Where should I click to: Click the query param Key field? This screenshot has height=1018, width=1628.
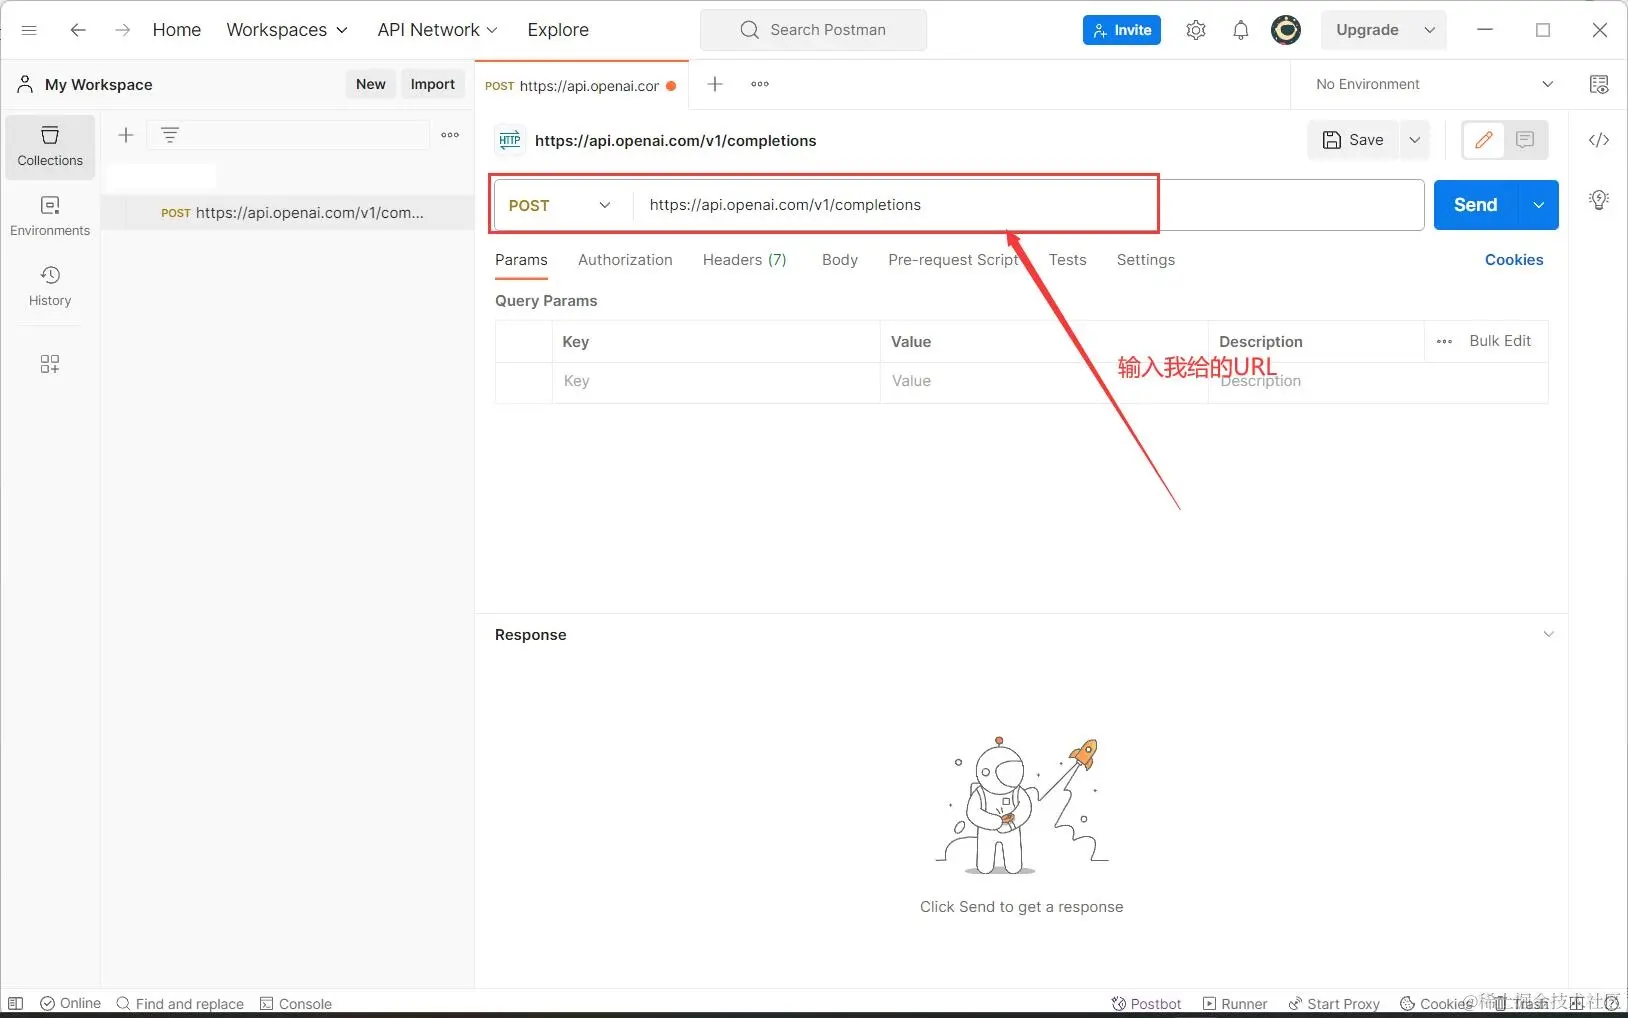click(x=716, y=381)
